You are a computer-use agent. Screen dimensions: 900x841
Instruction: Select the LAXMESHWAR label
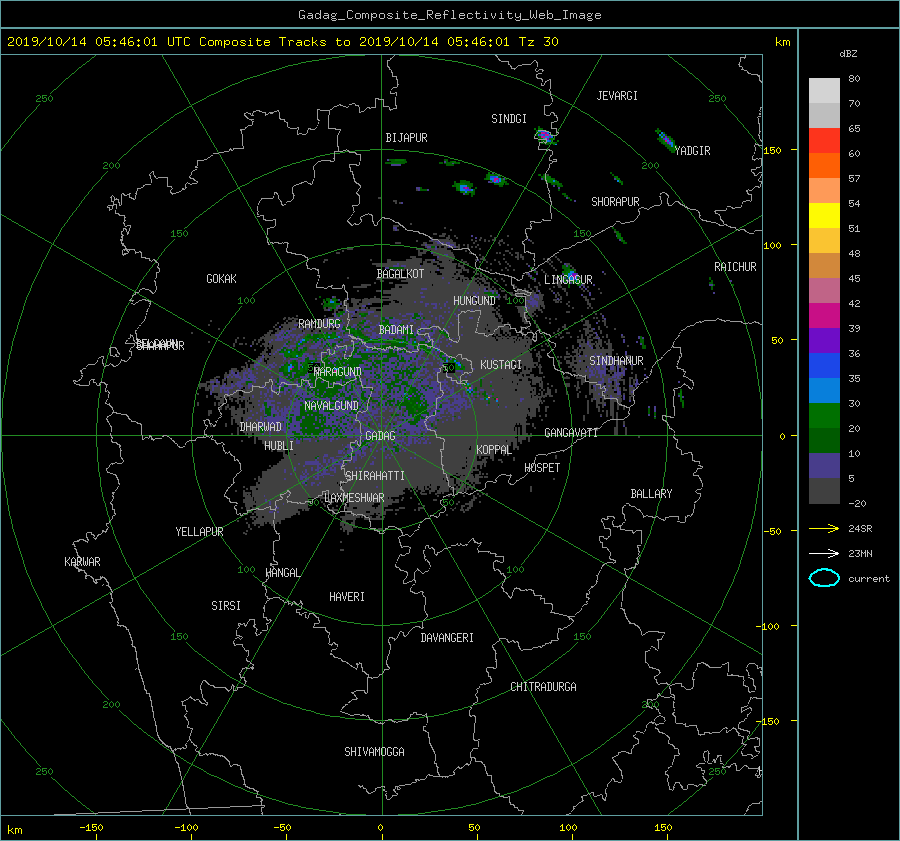click(354, 498)
